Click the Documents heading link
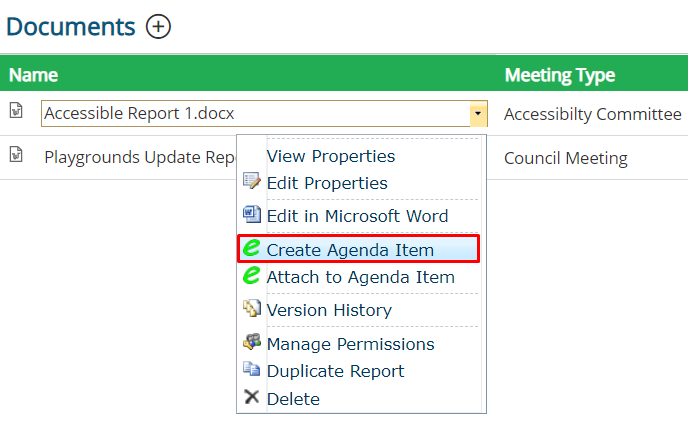 coord(71,27)
